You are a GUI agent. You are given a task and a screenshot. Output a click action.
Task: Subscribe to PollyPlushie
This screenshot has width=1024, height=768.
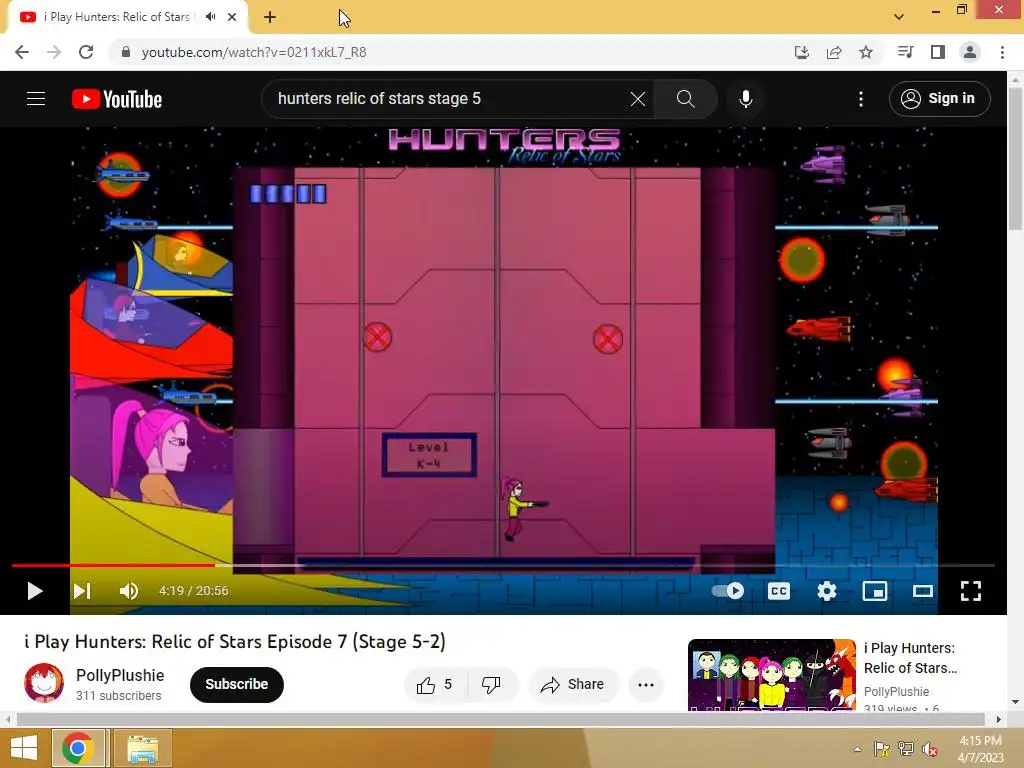236,684
